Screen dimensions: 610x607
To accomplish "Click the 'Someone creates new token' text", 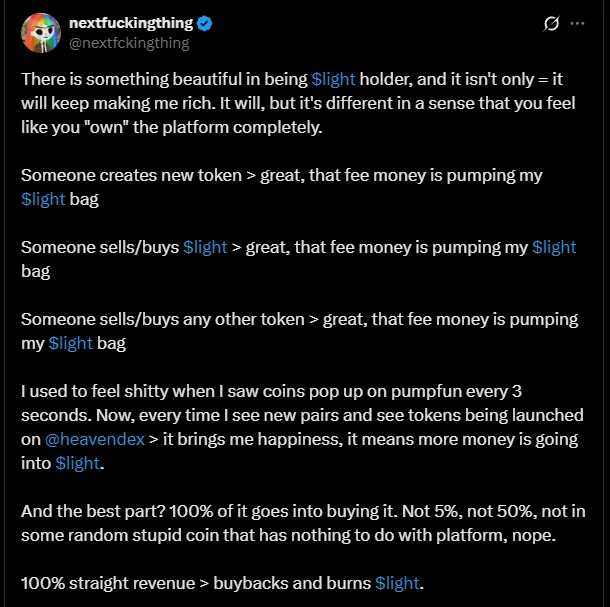I will pos(130,175).
